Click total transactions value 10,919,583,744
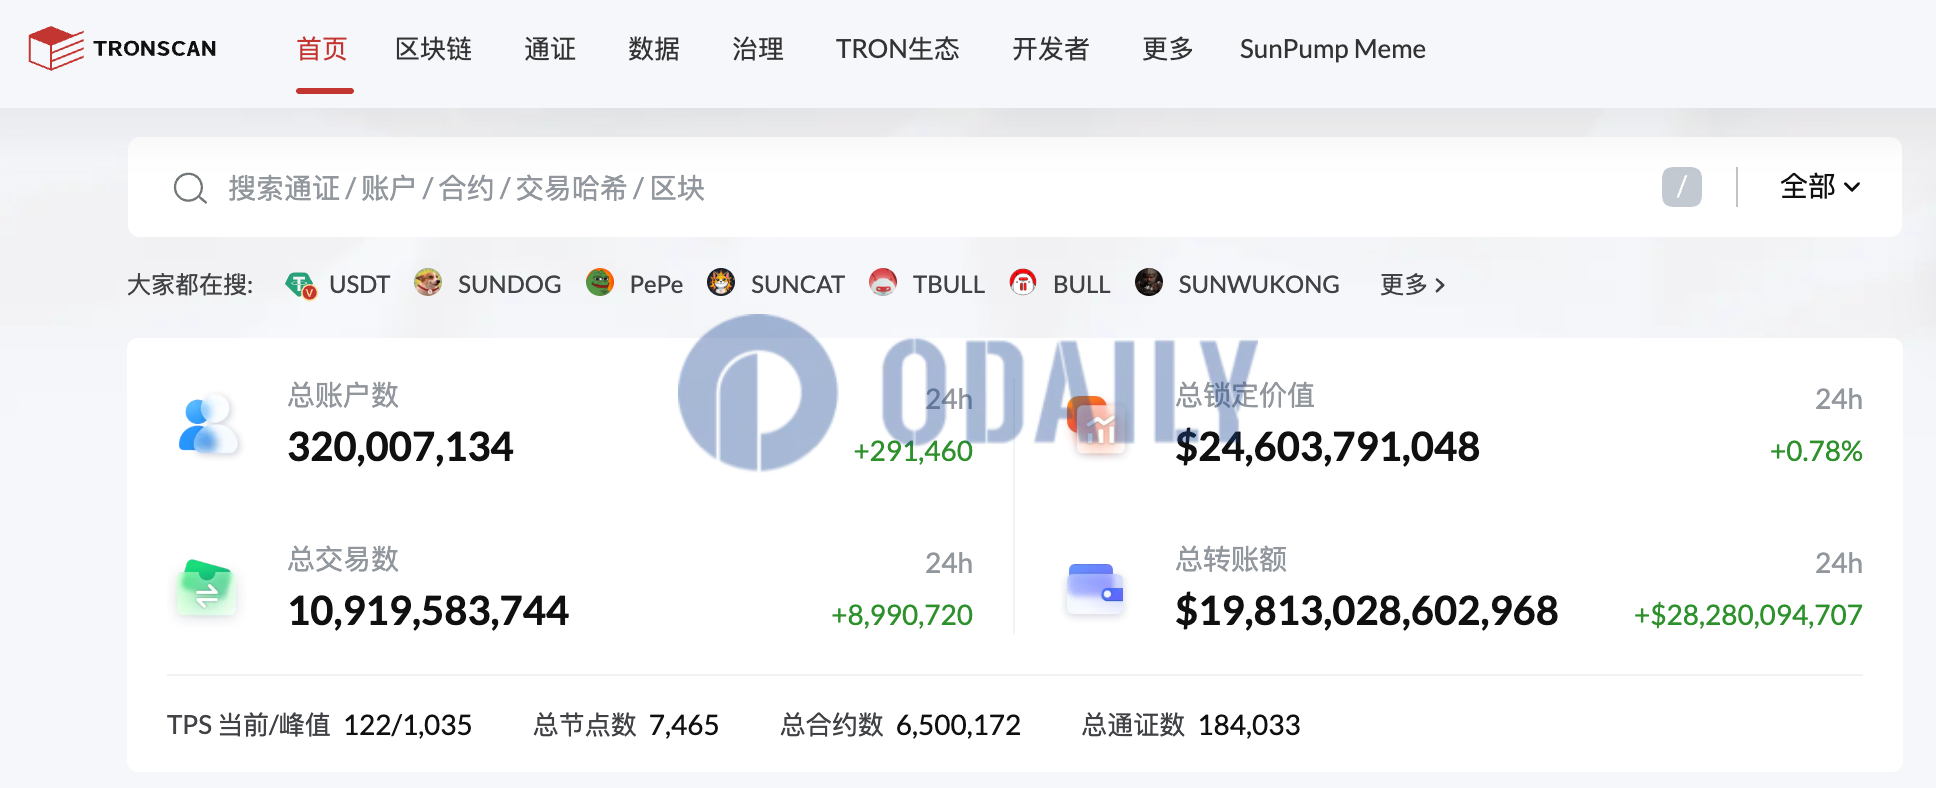This screenshot has height=788, width=1936. point(428,611)
